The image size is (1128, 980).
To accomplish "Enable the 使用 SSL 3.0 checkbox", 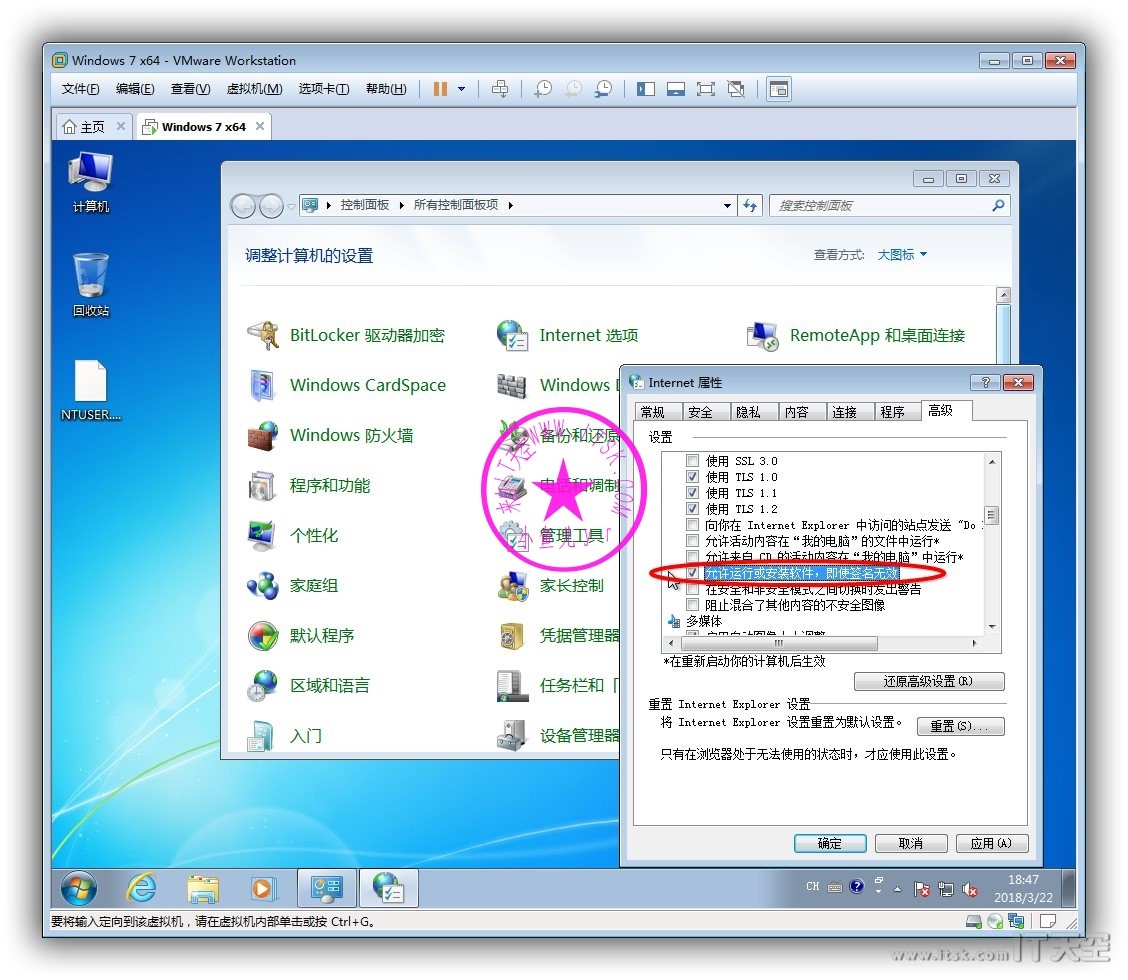I will pos(692,461).
